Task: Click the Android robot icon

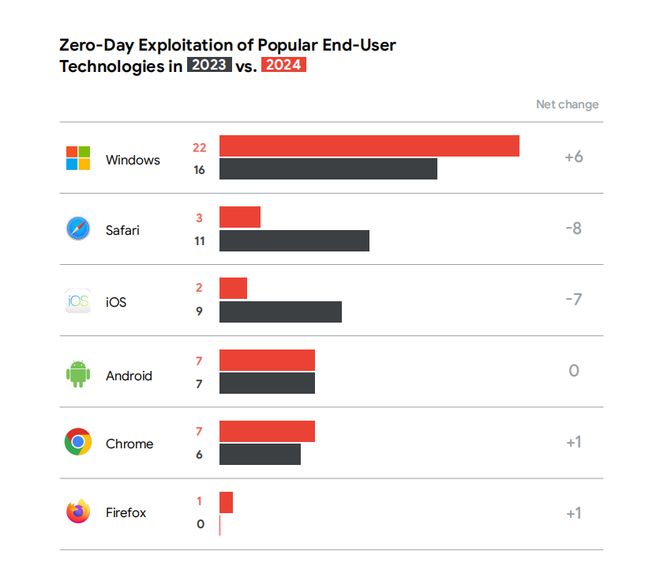Action: pyautogui.click(x=78, y=374)
